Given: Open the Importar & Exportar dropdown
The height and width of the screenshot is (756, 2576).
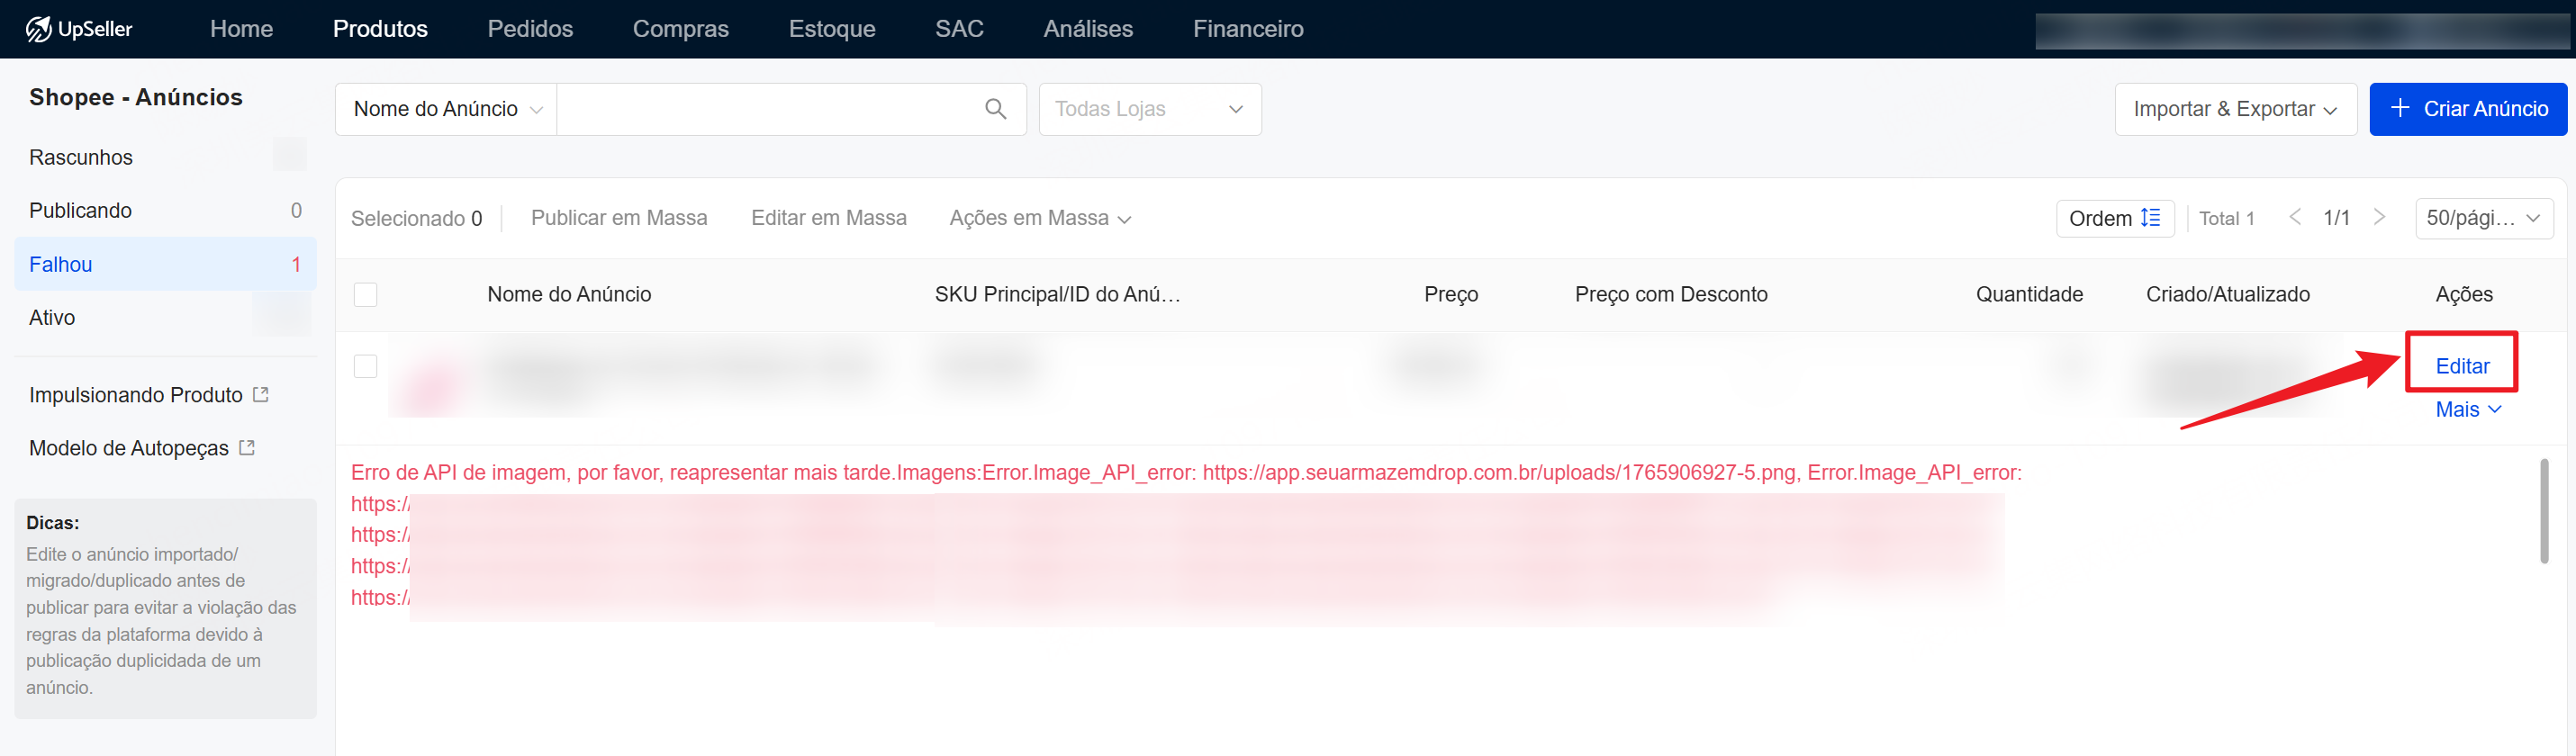Looking at the screenshot, I should (x=2234, y=109).
